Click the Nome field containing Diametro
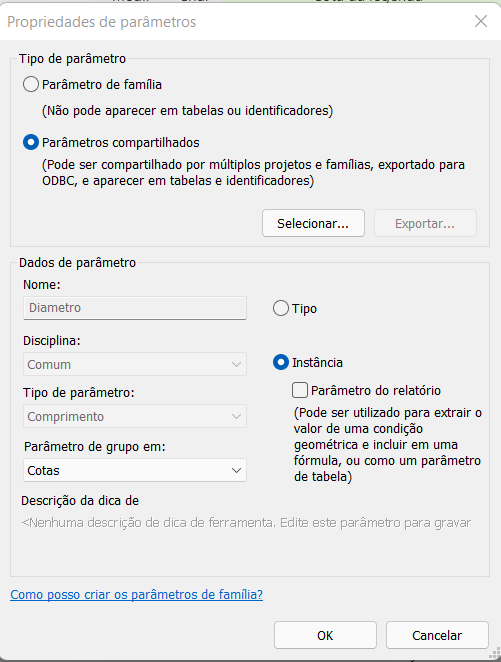The image size is (501, 662). (x=135, y=308)
